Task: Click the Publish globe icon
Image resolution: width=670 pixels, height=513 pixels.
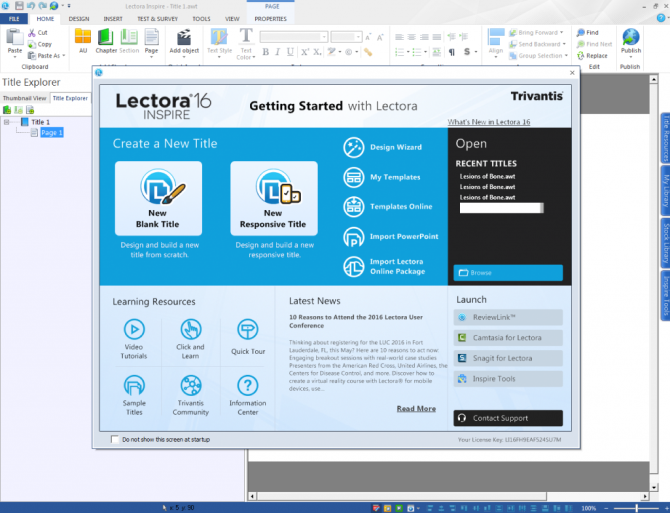Action: (x=631, y=37)
